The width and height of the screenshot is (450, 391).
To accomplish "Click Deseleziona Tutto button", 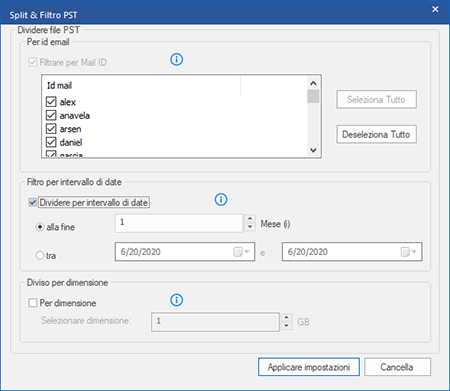I will click(376, 134).
